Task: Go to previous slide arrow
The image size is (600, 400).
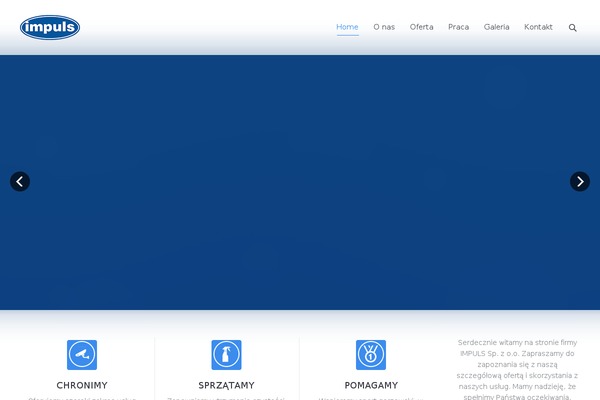Action: pyautogui.click(x=20, y=181)
